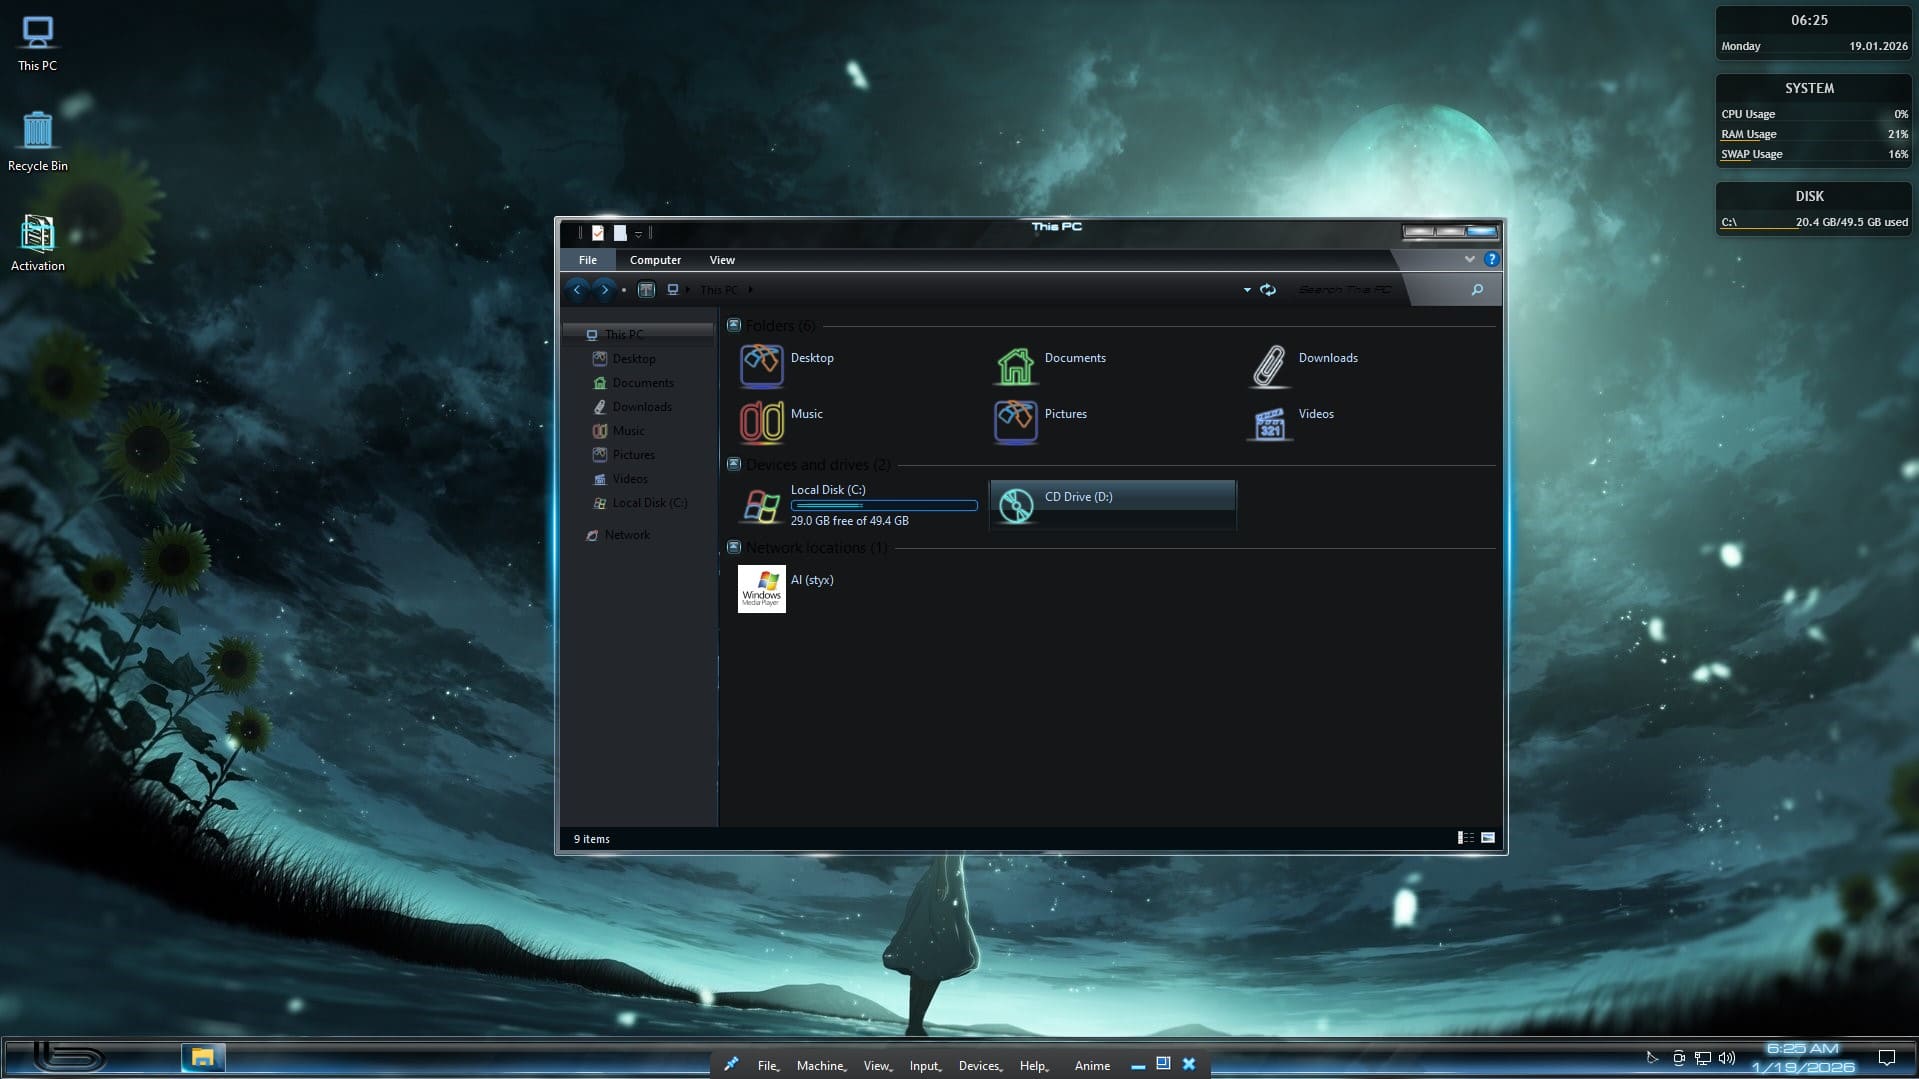Open the File ribbon tab
Viewport: 1919px width, 1079px height.
tap(588, 260)
